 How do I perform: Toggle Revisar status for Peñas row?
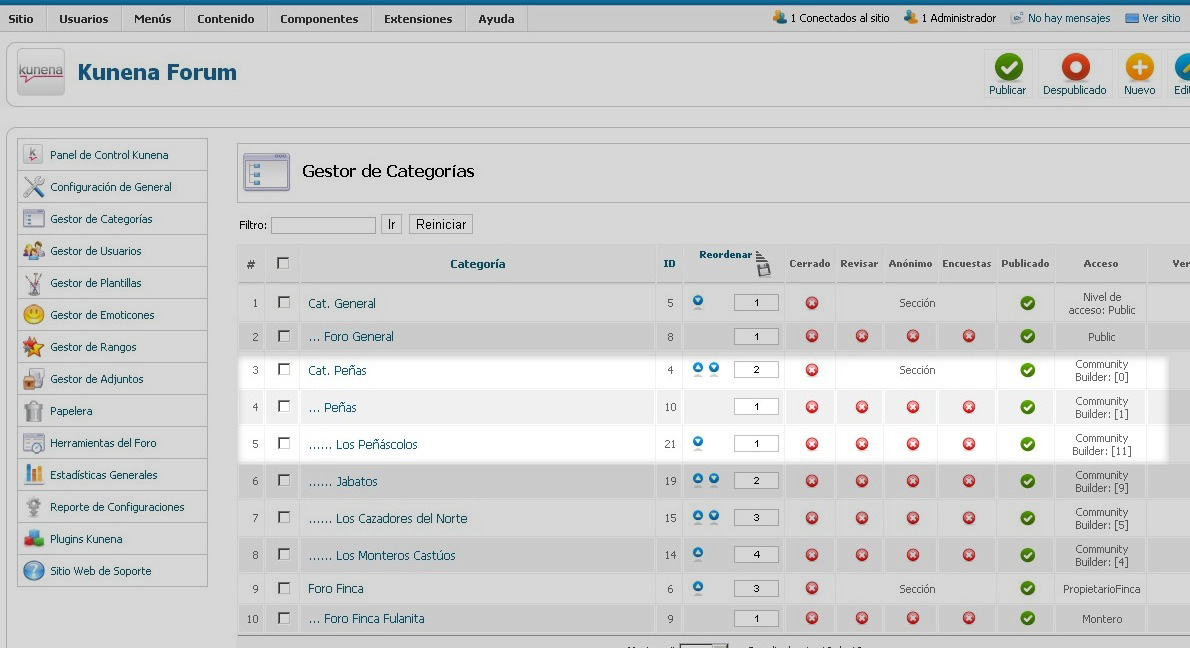(861, 407)
